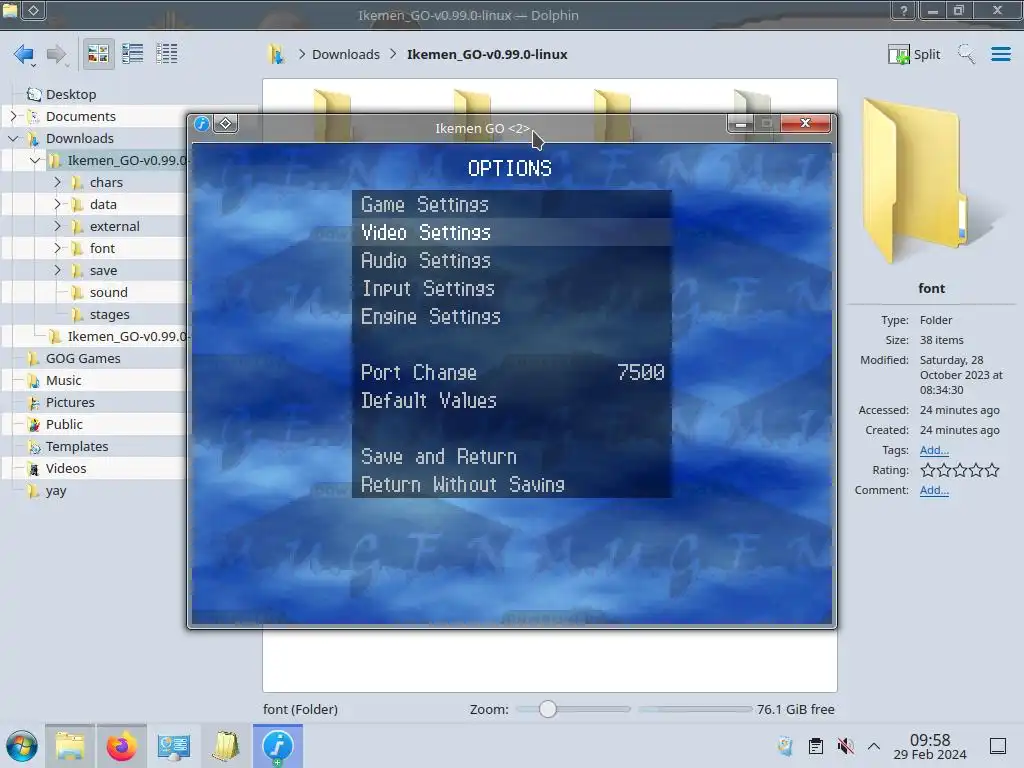Collapse the Downloads tree node
This screenshot has height=768, width=1024.
click(x=13, y=138)
